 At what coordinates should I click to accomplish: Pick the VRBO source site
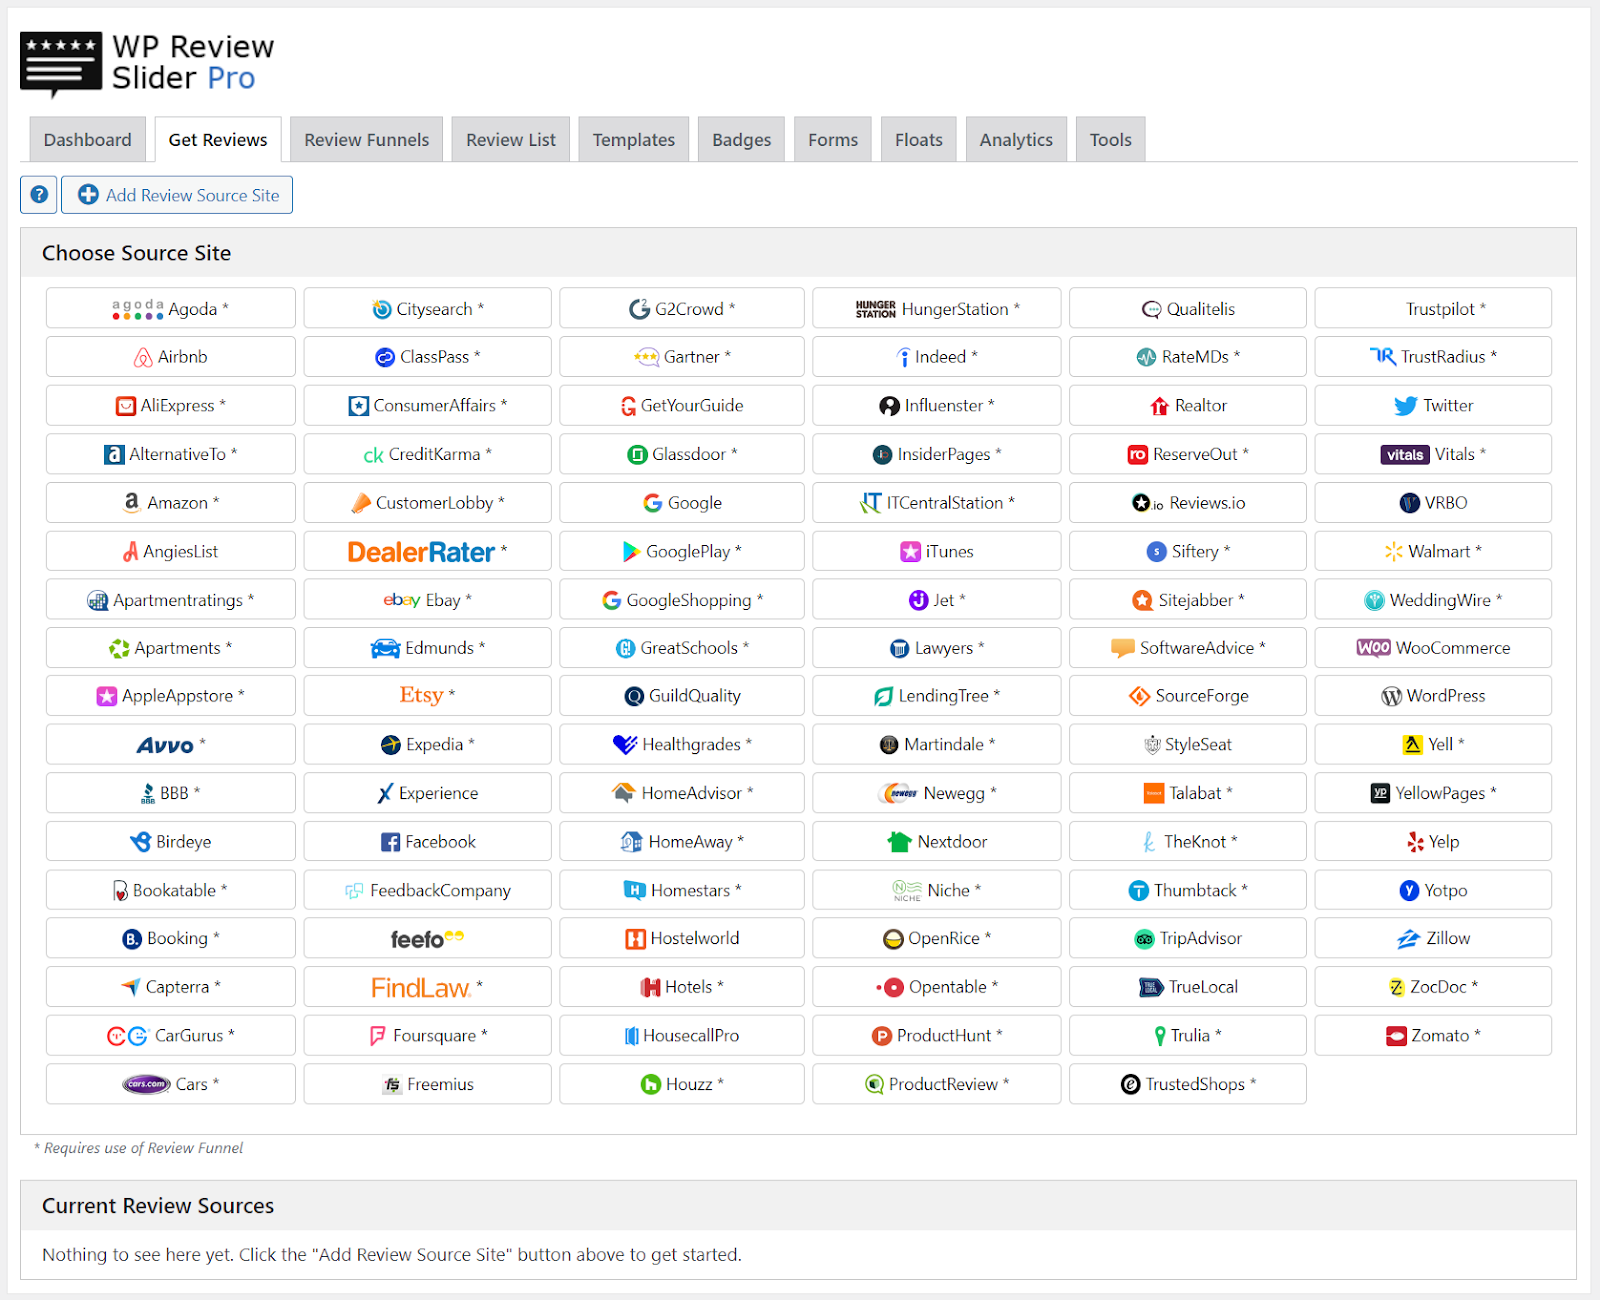[x=1433, y=503]
